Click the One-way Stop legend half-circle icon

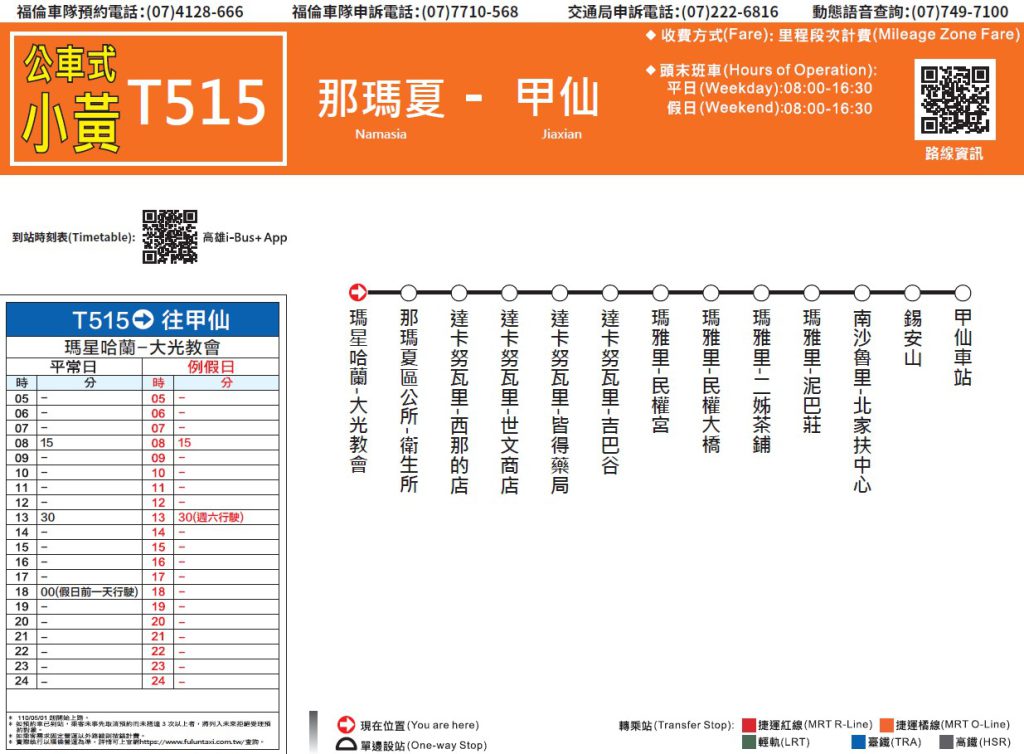(x=345, y=744)
